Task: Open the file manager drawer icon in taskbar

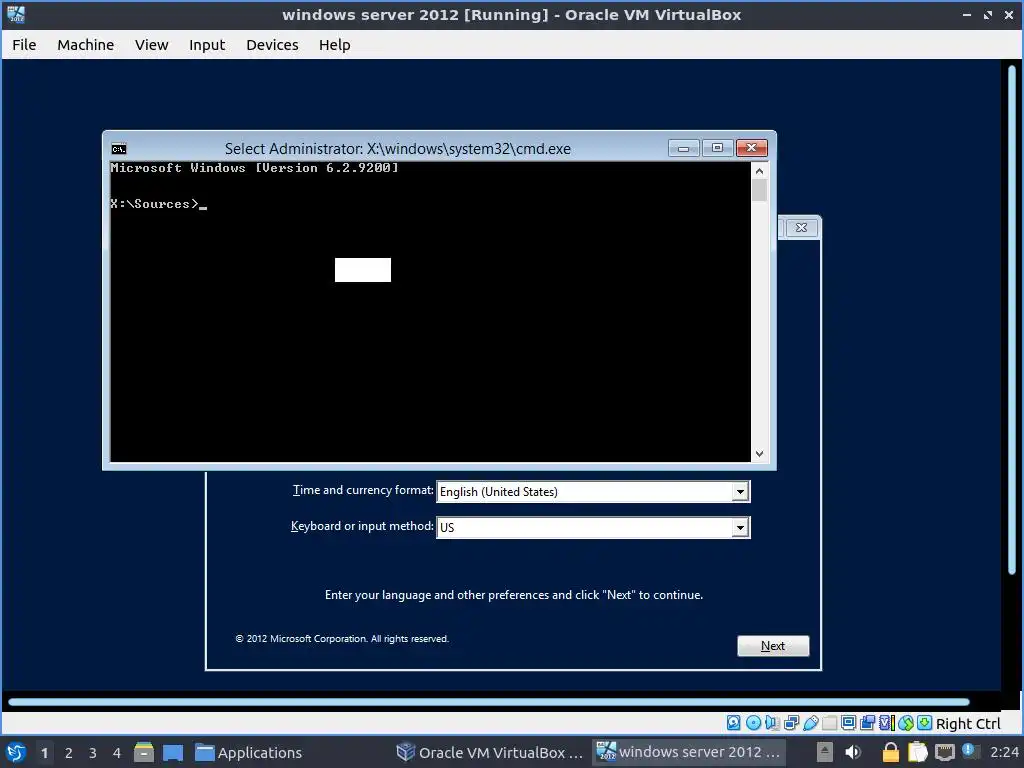Action: [144, 753]
